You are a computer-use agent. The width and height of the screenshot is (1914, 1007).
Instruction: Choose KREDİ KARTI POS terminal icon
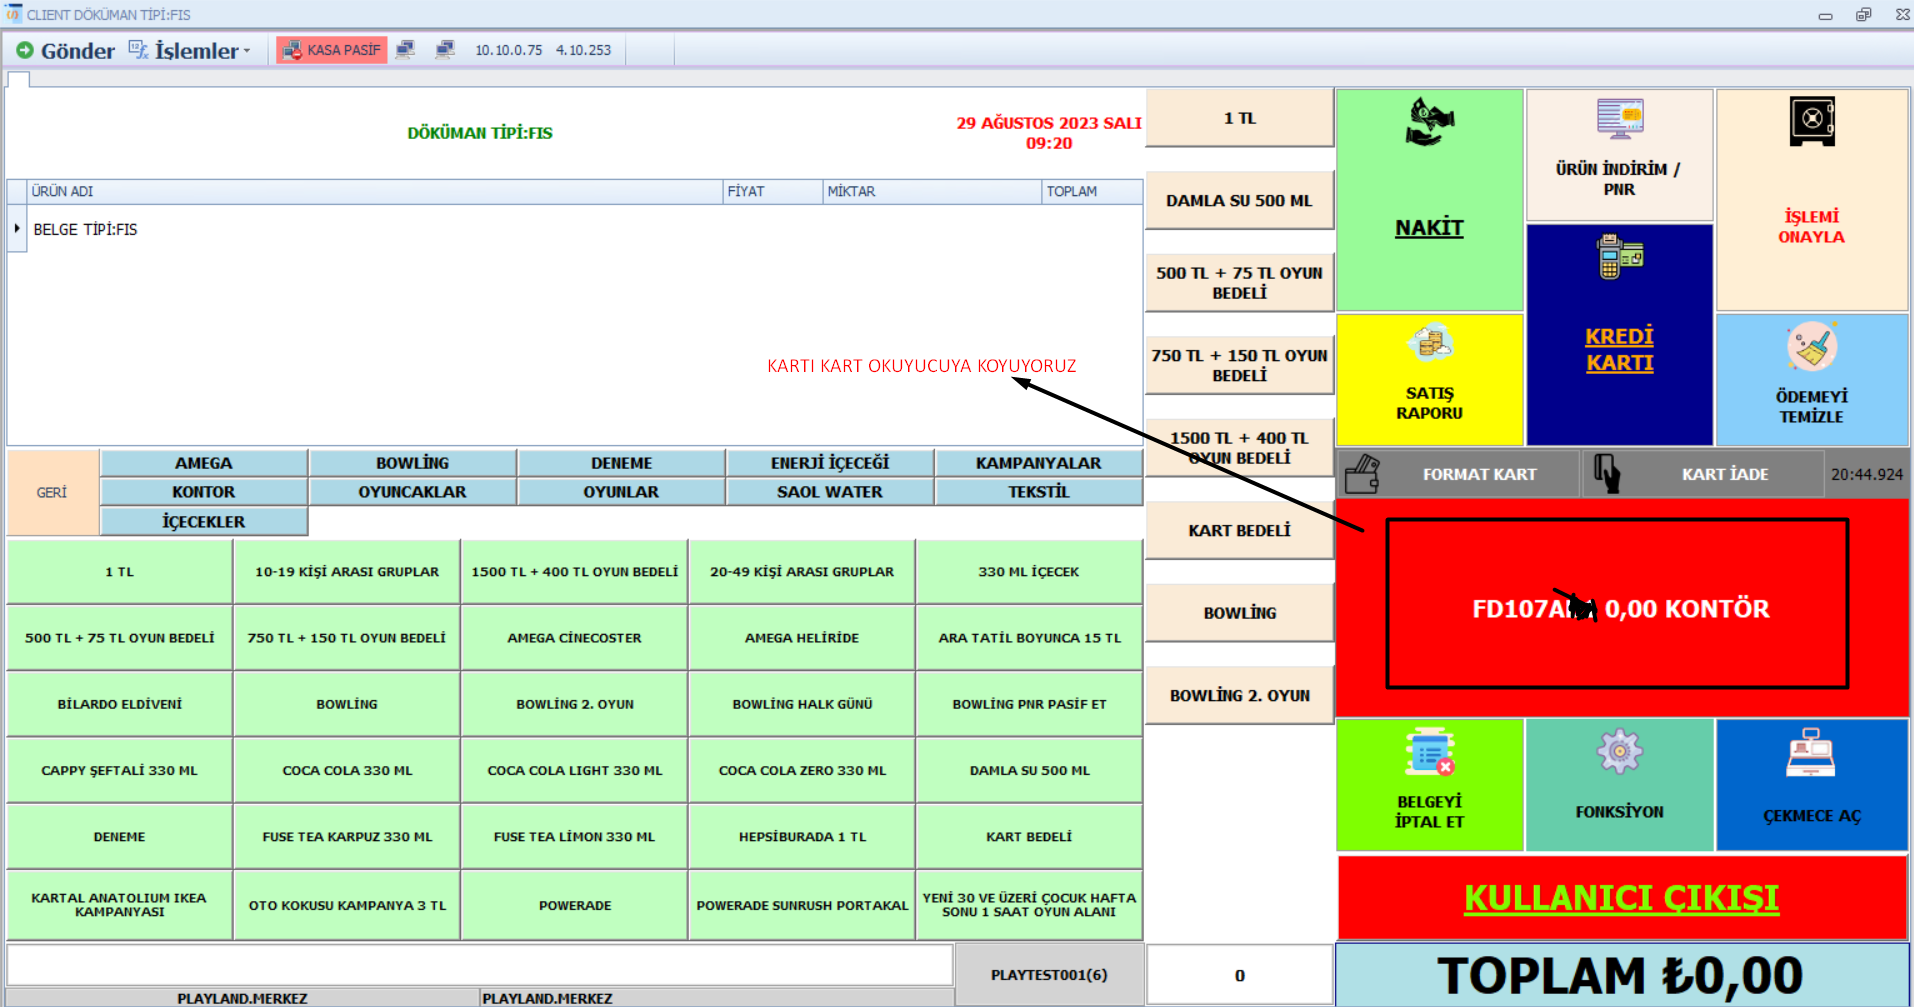tap(1619, 257)
